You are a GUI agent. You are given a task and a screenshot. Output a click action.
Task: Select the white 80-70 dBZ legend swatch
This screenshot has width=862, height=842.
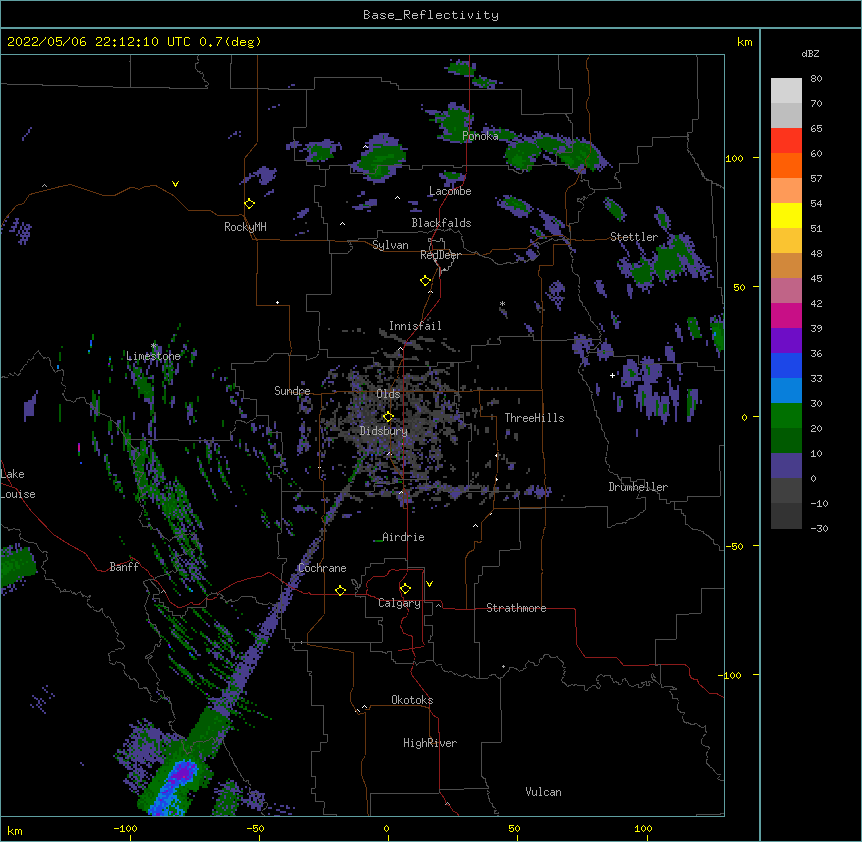[x=786, y=91]
